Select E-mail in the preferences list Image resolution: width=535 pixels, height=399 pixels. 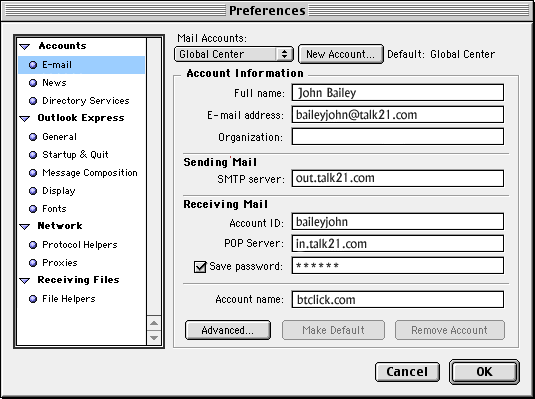coord(82,65)
